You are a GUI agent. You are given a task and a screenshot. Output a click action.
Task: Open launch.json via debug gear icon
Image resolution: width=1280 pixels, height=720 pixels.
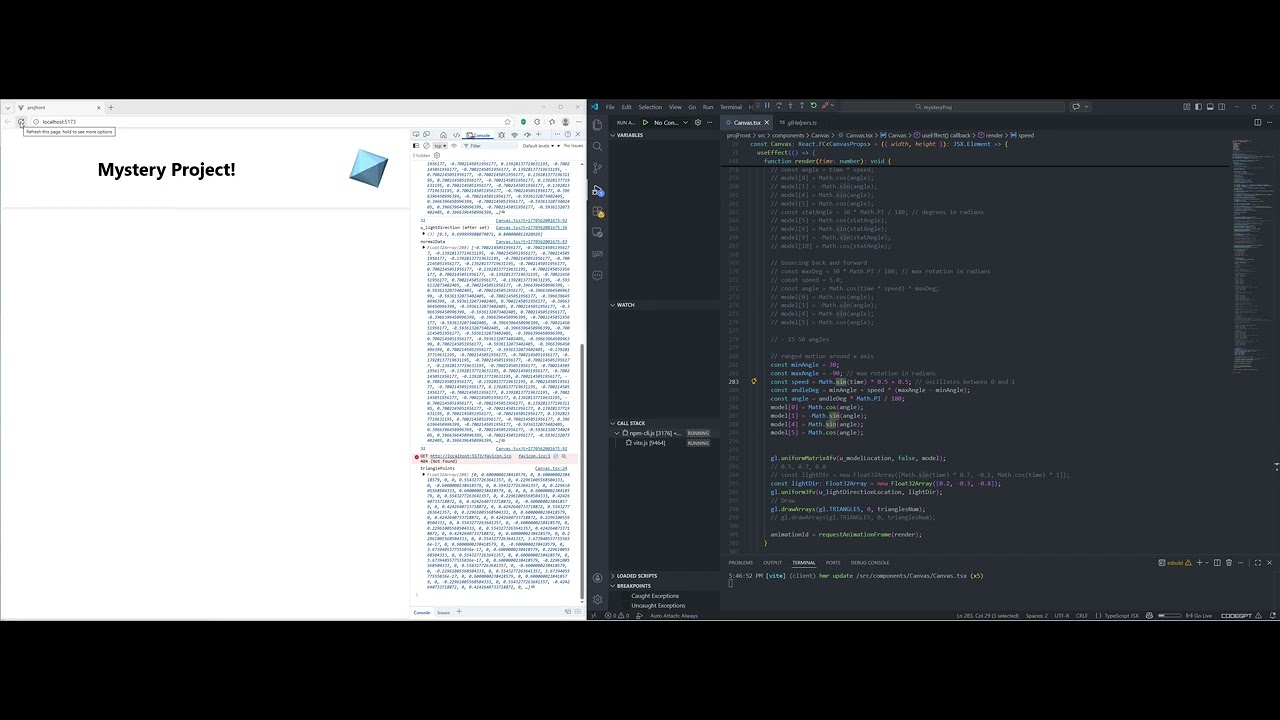pos(698,122)
